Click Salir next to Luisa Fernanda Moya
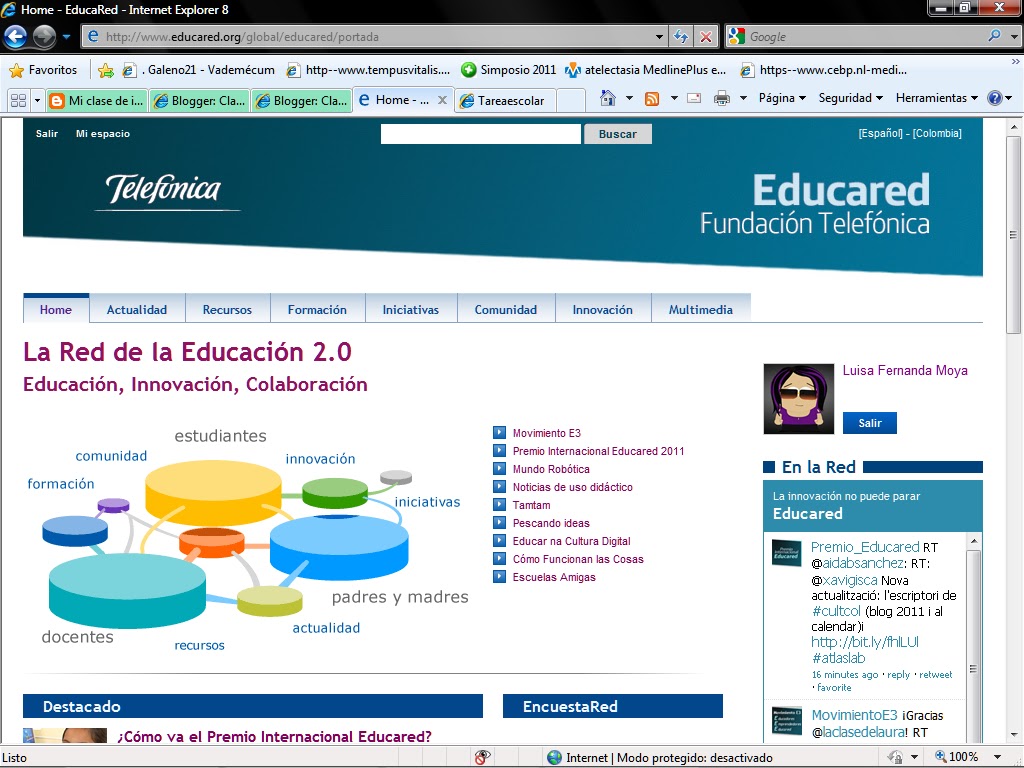Image resolution: width=1024 pixels, height=768 pixels. coord(869,423)
